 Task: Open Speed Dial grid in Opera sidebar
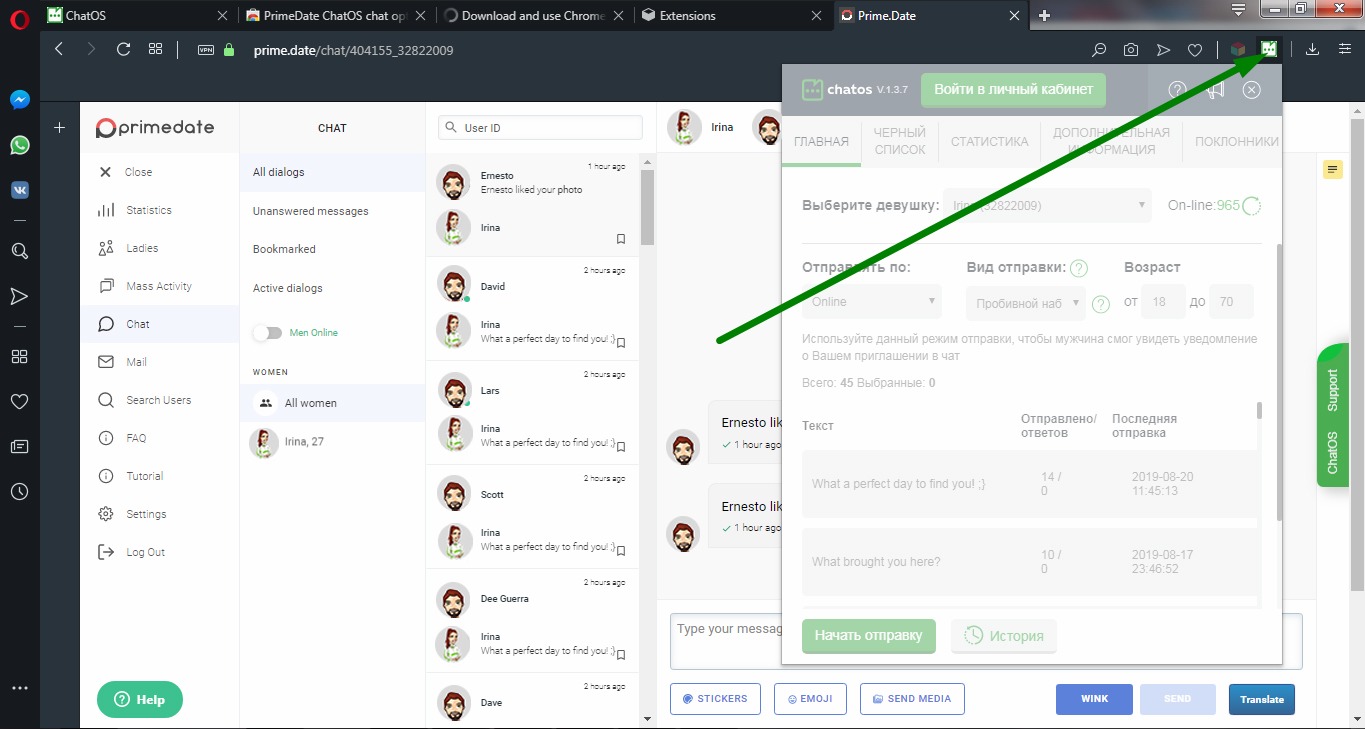19,356
